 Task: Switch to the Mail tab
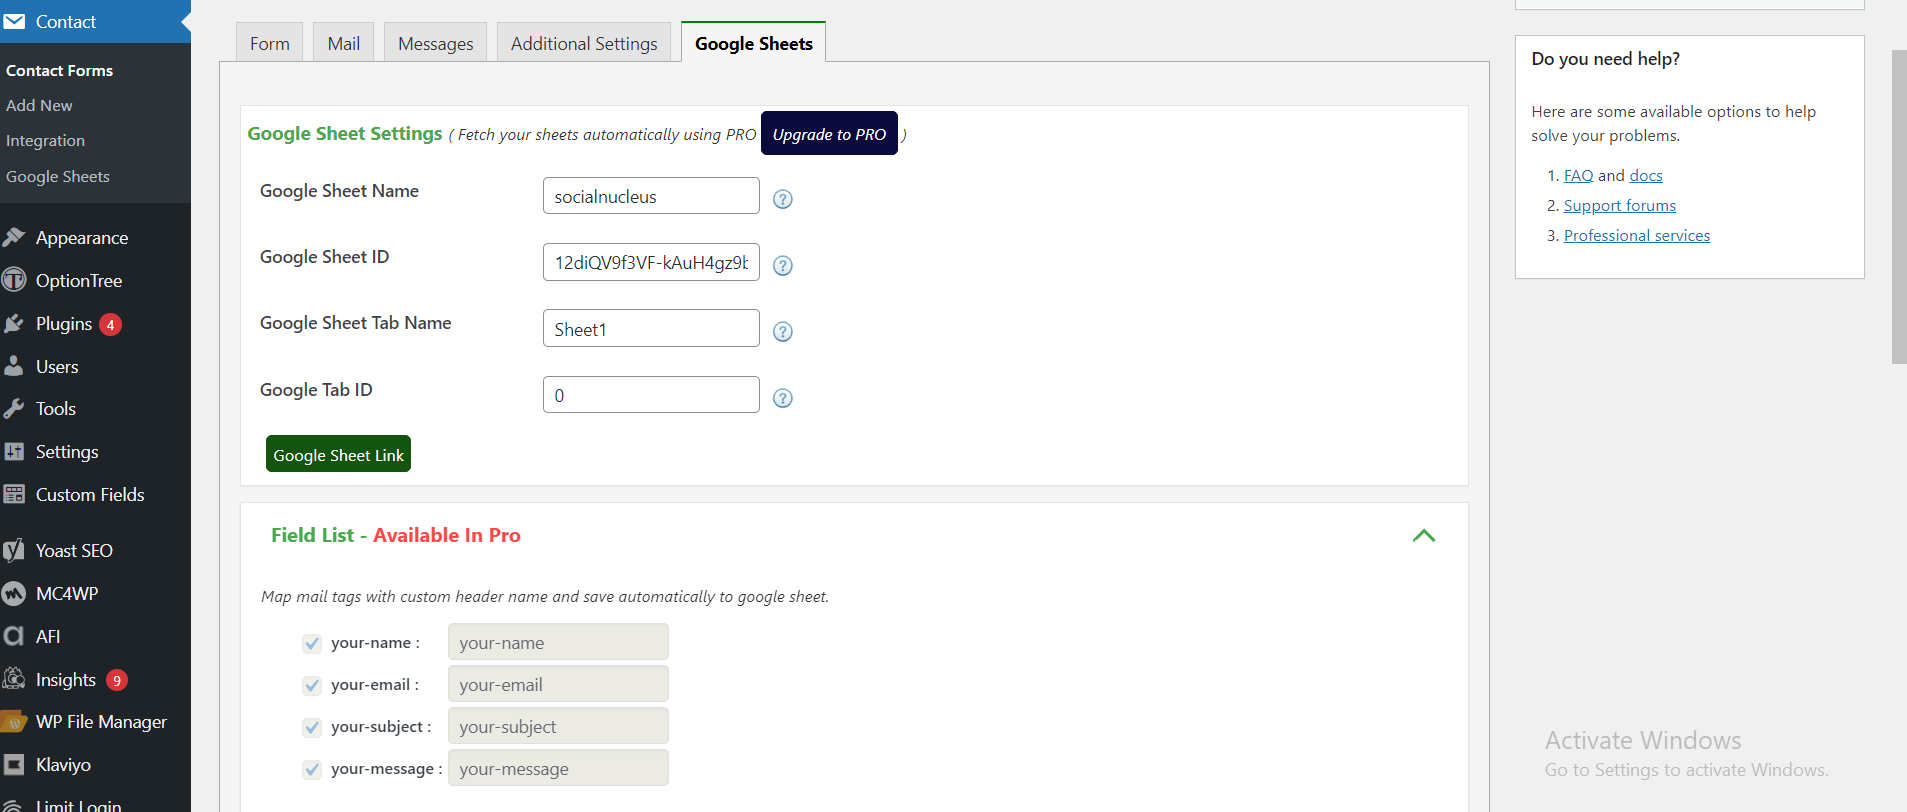(344, 43)
